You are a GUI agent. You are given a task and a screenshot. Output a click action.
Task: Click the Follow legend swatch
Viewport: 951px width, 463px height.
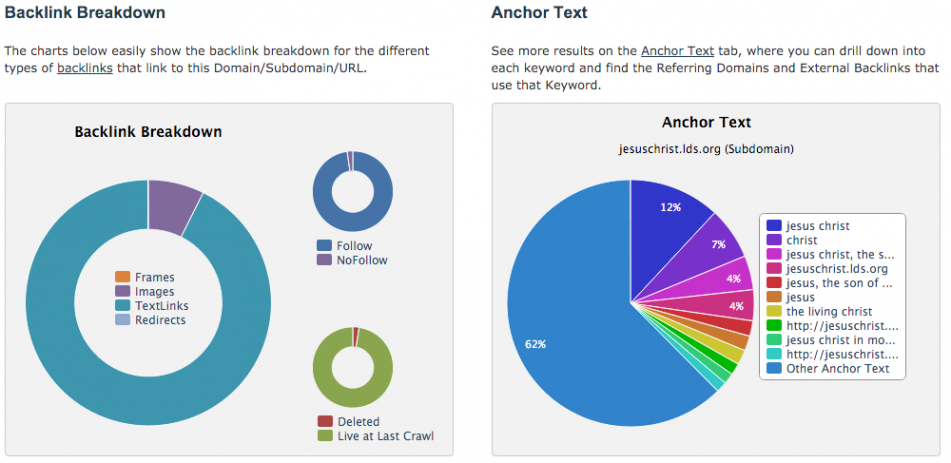[324, 246]
